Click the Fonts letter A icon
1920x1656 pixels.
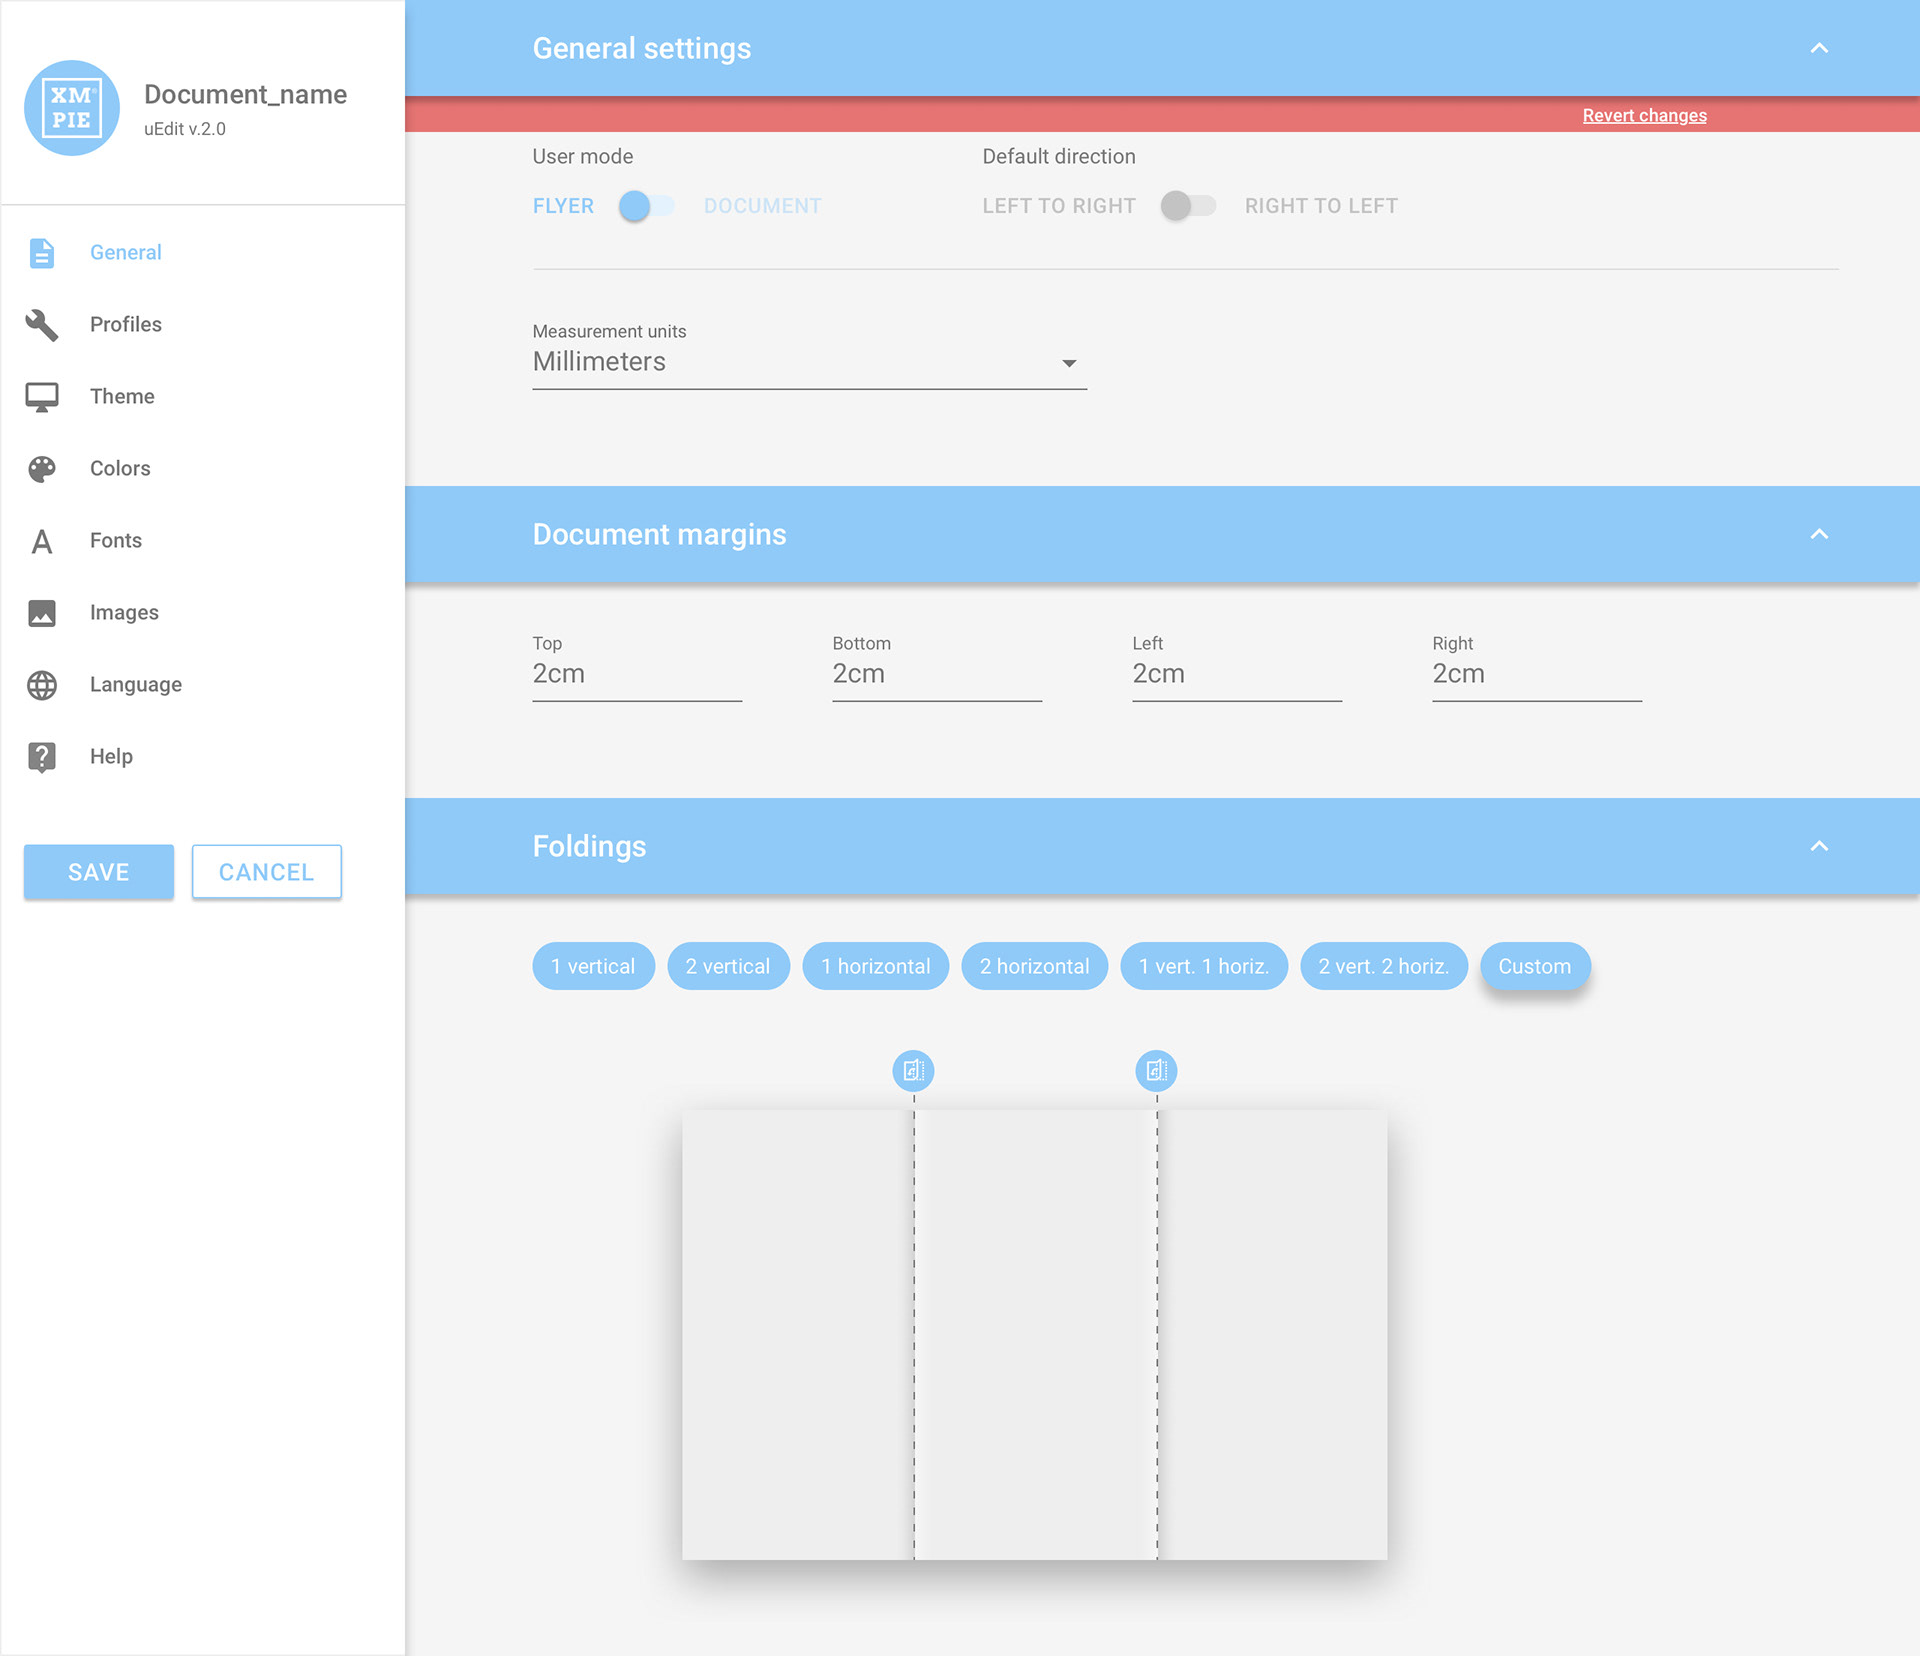42,541
